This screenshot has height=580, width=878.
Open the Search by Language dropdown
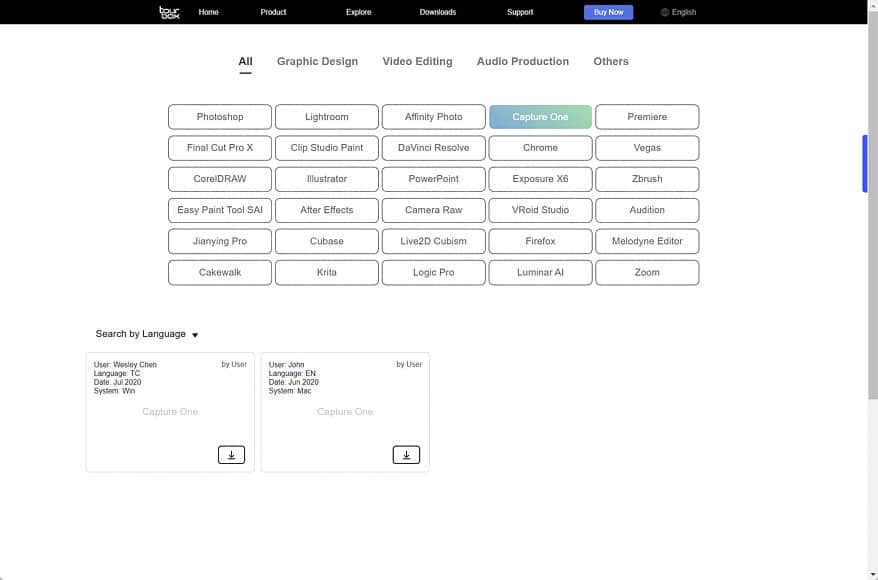147,334
